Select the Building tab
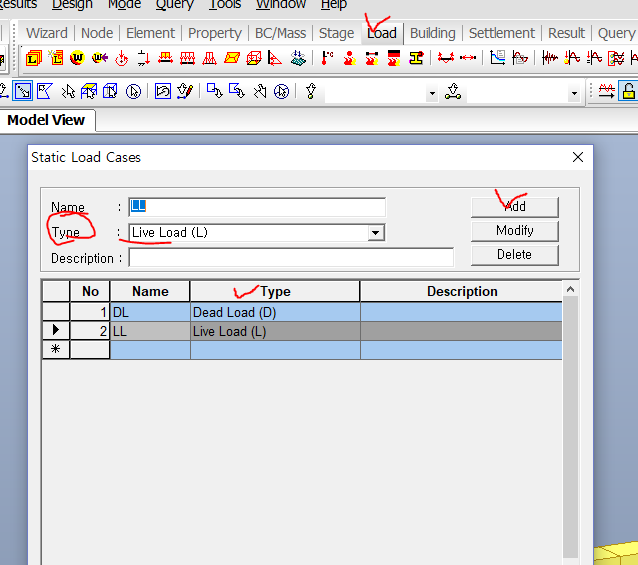This screenshot has width=638, height=565. point(433,33)
